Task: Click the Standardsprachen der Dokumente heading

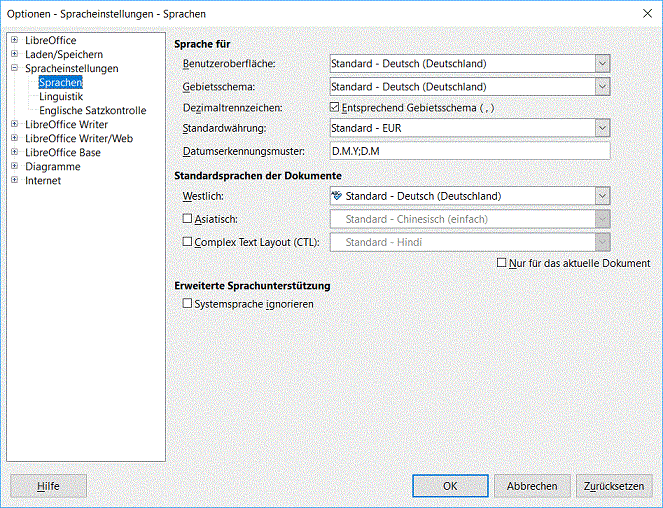Action: tap(258, 176)
